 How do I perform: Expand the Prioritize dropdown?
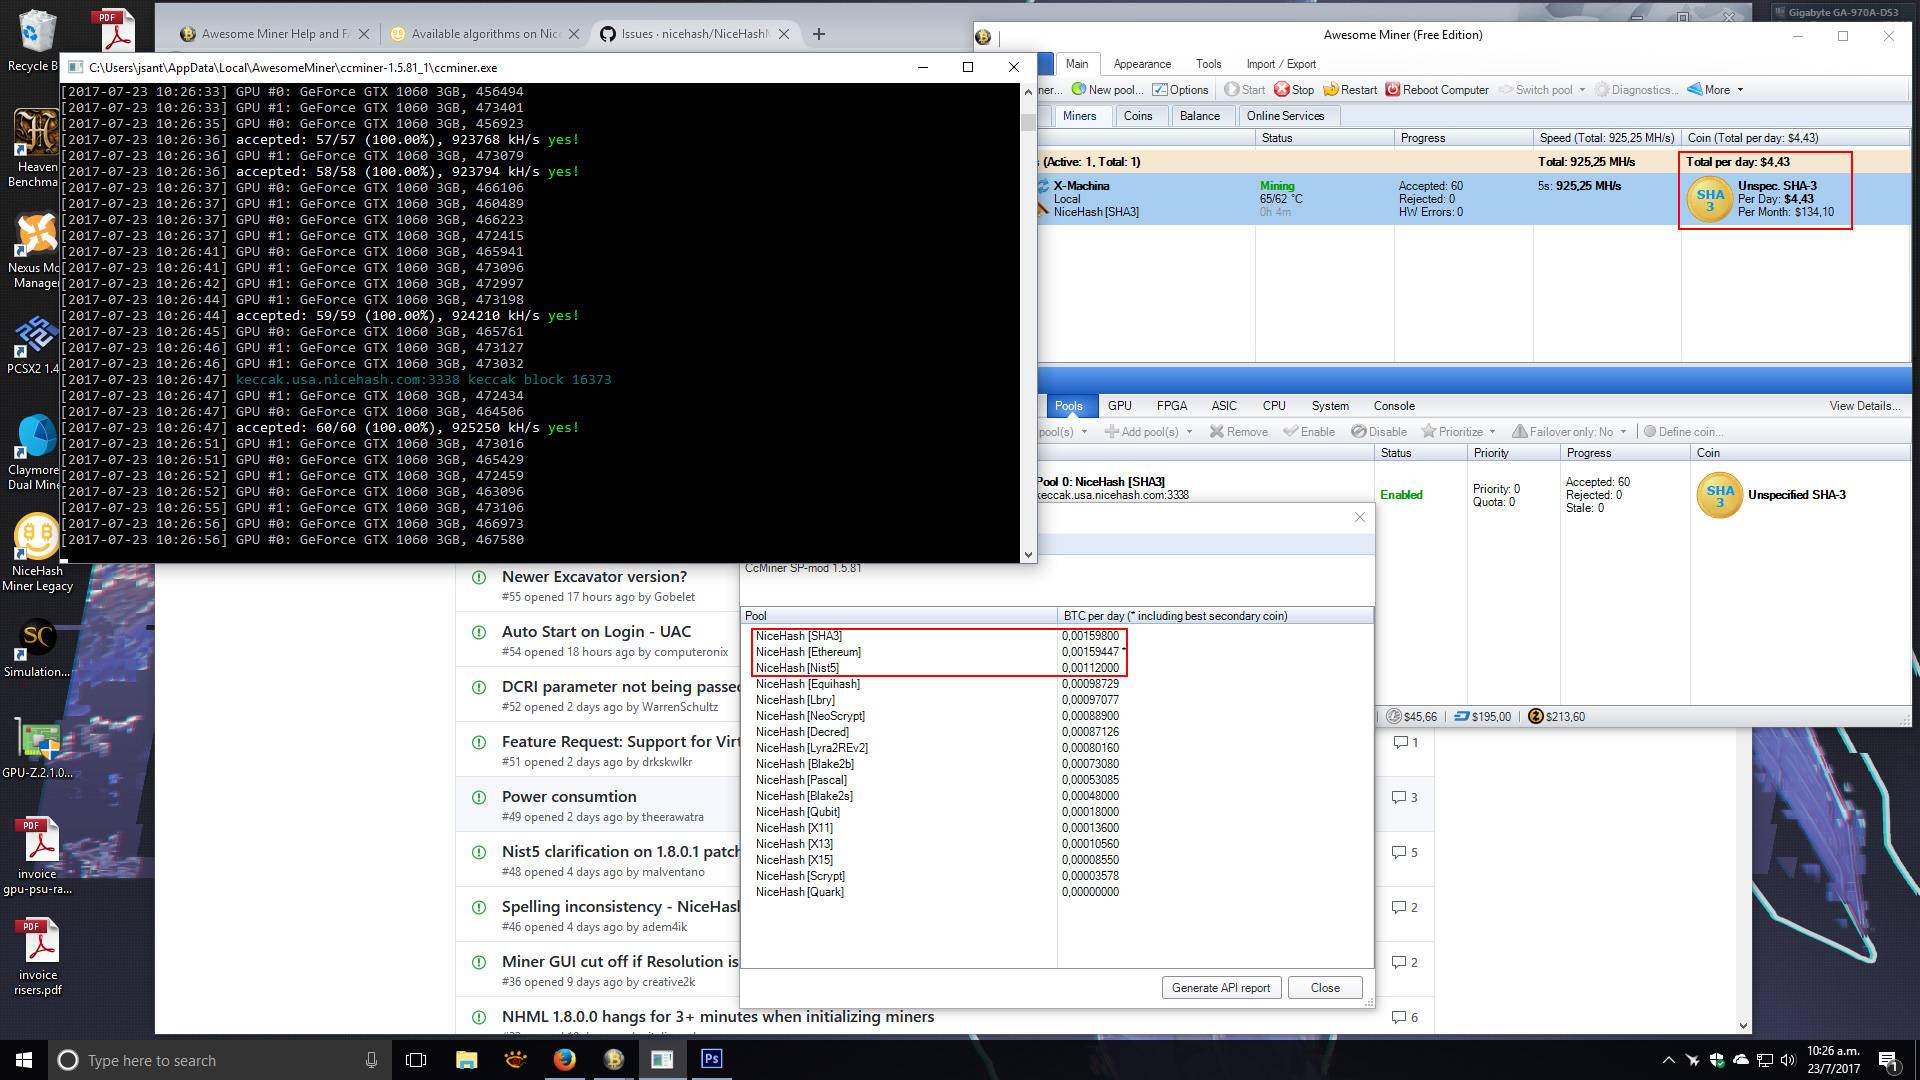coord(1493,432)
